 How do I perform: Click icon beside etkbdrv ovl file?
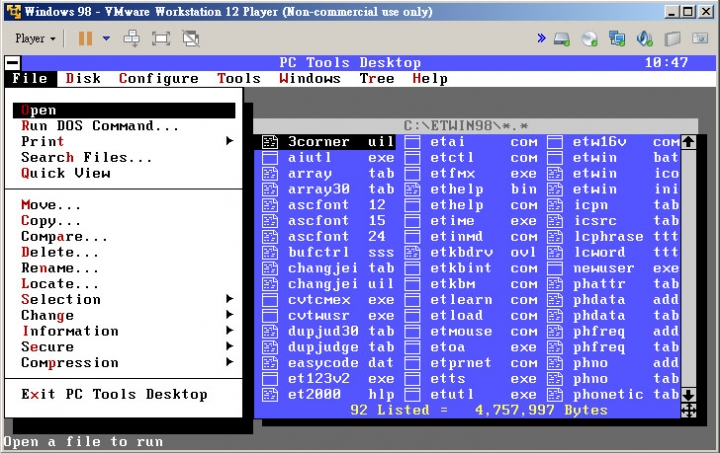coord(412,252)
